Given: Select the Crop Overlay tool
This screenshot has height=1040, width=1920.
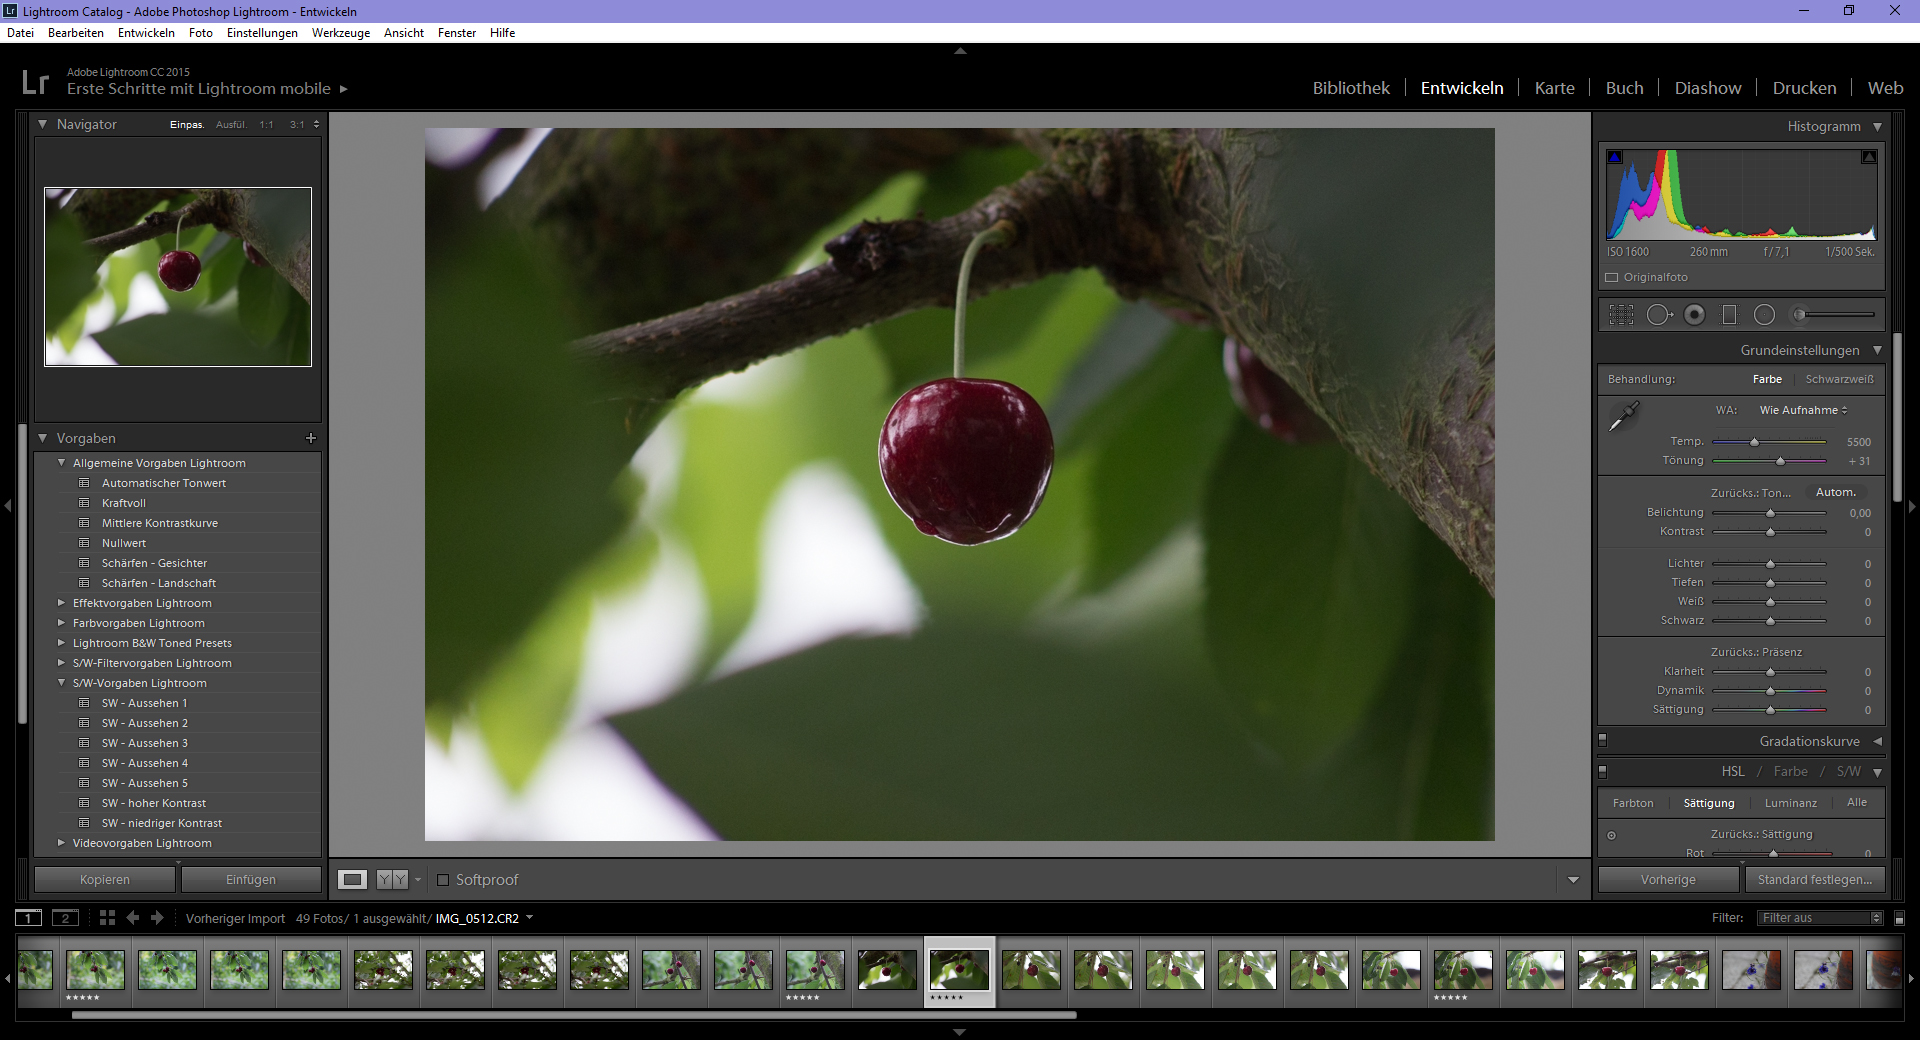Looking at the screenshot, I should 1621,314.
